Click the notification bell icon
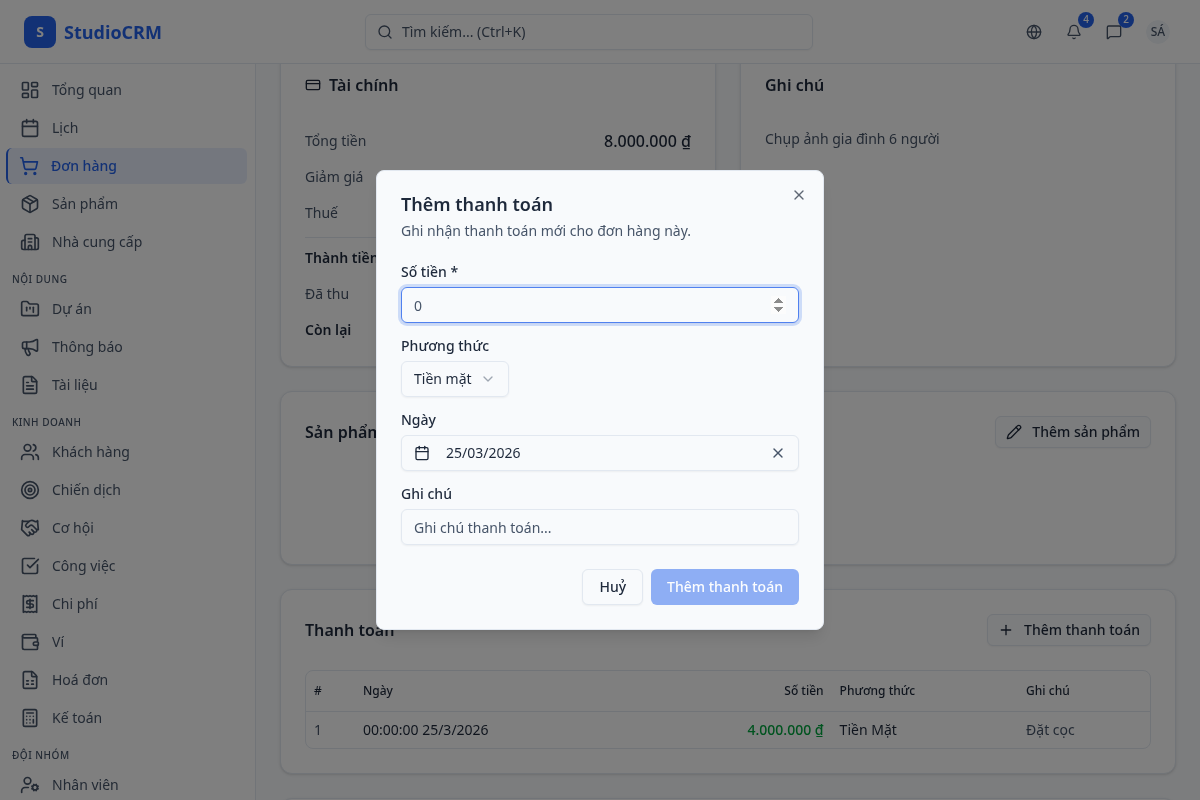 (x=1074, y=32)
